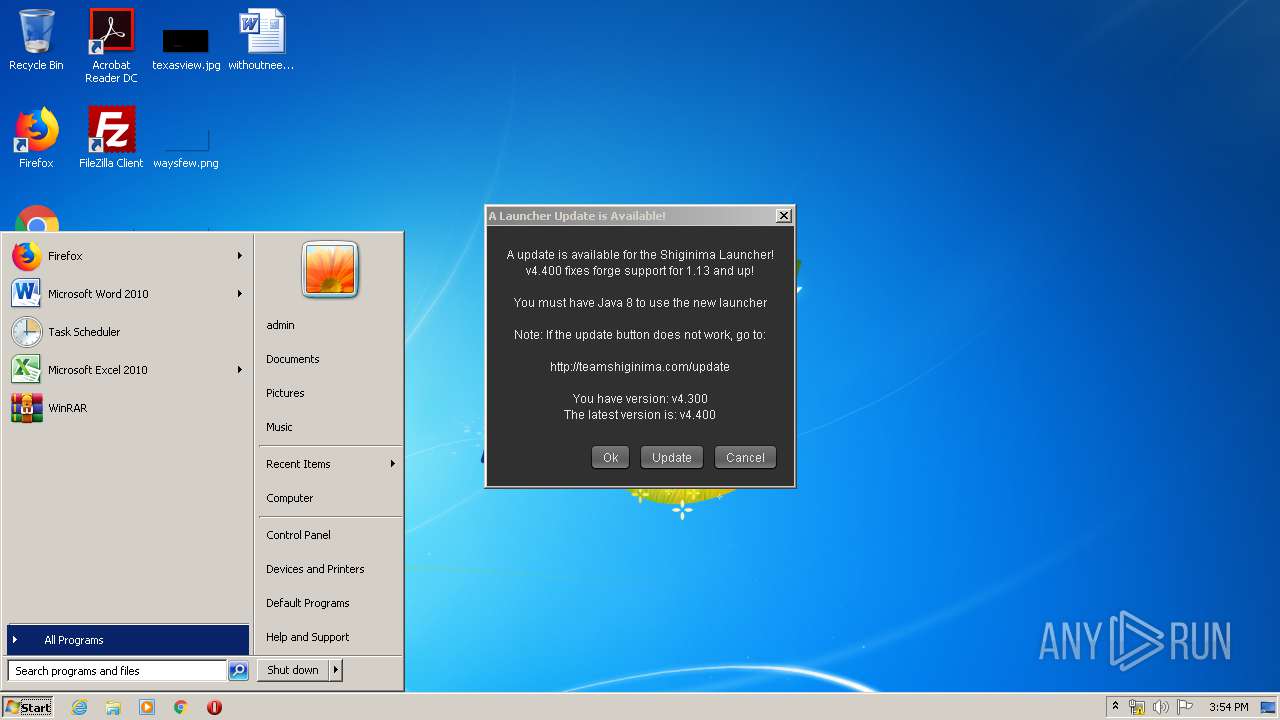Show All Programs list
The width and height of the screenshot is (1280, 720).
pyautogui.click(x=128, y=640)
